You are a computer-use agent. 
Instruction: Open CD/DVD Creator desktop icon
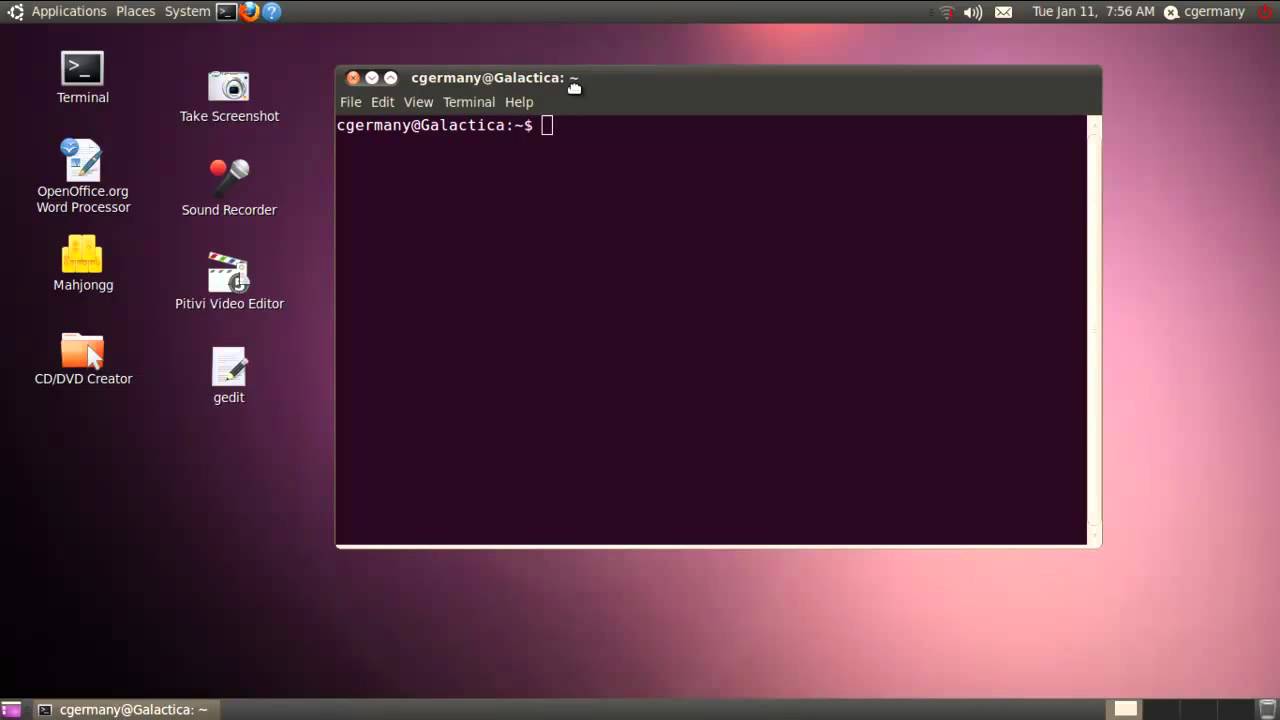click(82, 359)
